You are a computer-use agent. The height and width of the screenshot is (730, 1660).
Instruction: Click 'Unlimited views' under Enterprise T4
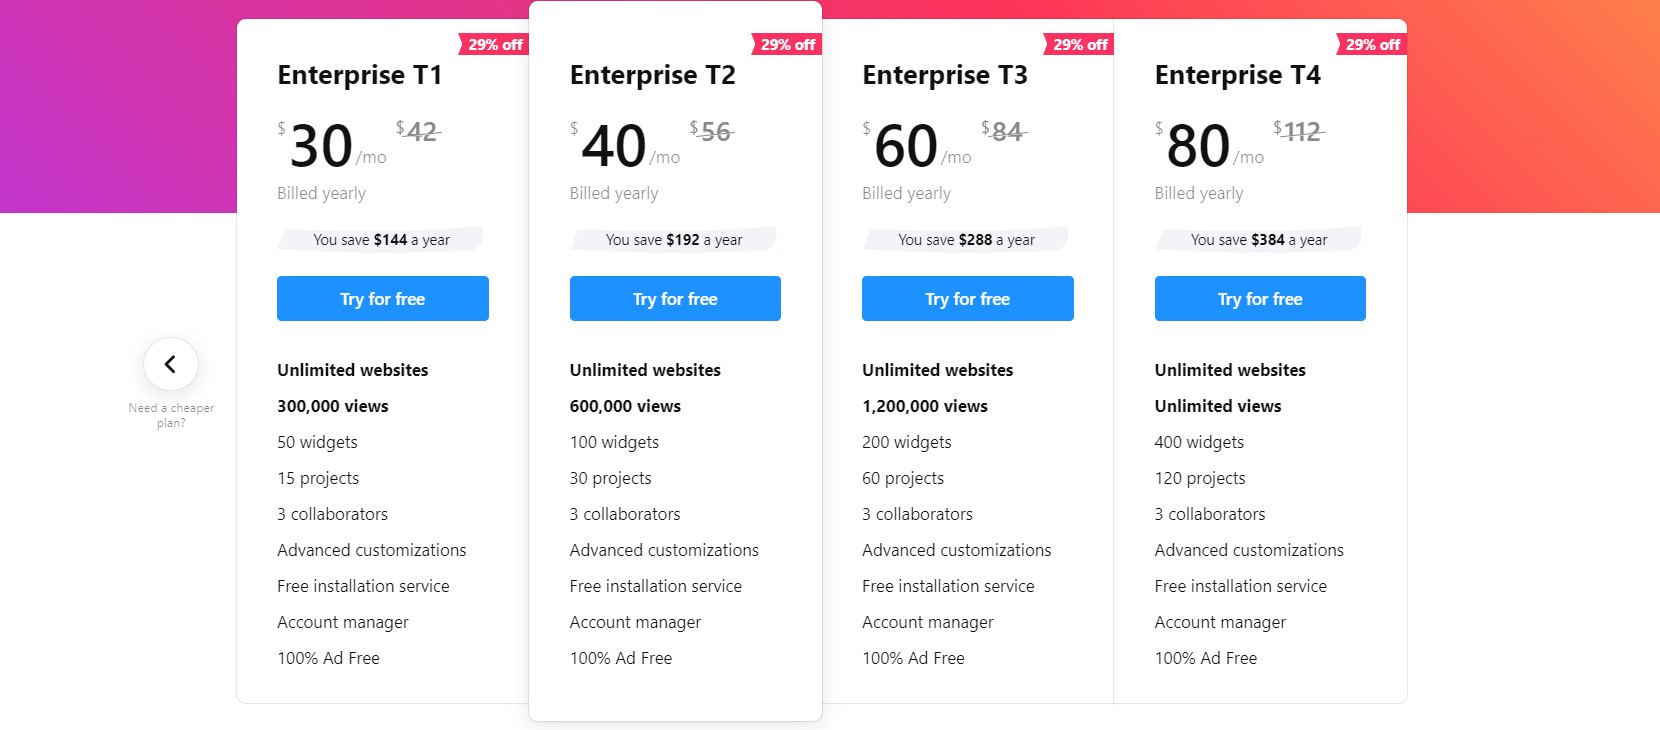(1217, 406)
